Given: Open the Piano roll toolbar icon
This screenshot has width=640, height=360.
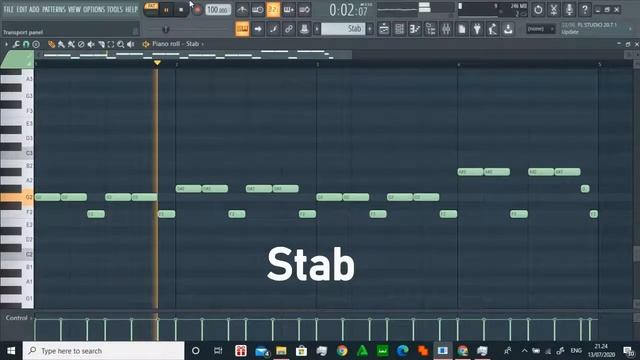Looking at the screenshot, I should tap(415, 29).
